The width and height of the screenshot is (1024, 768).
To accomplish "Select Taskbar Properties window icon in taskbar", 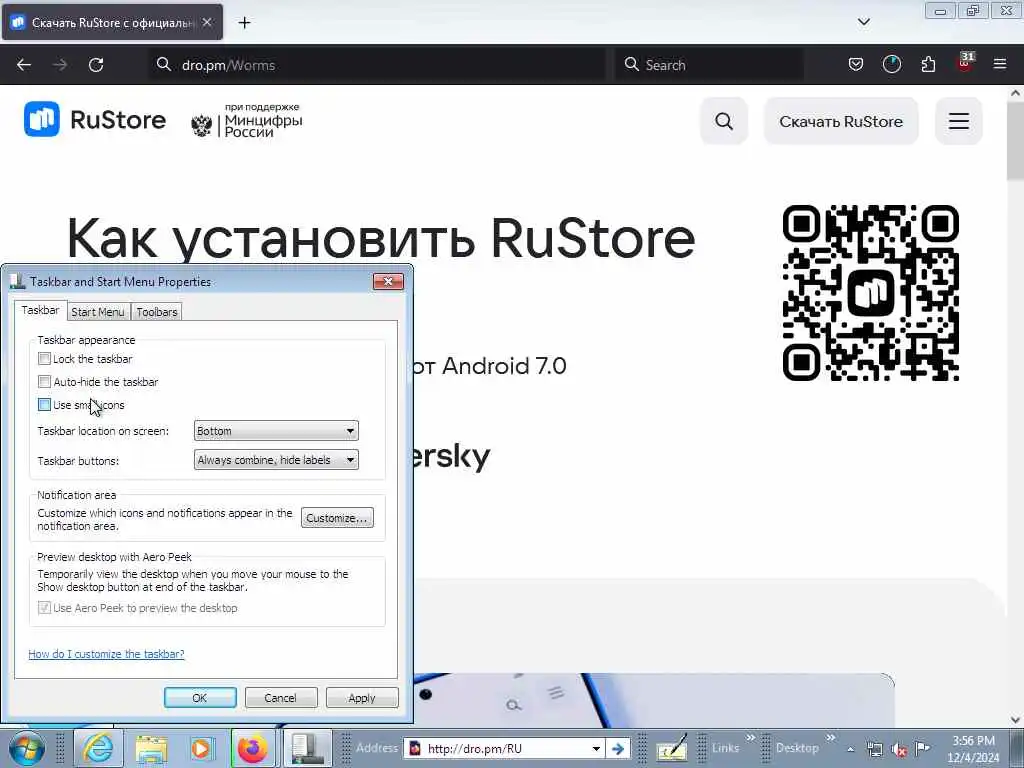I will 307,748.
